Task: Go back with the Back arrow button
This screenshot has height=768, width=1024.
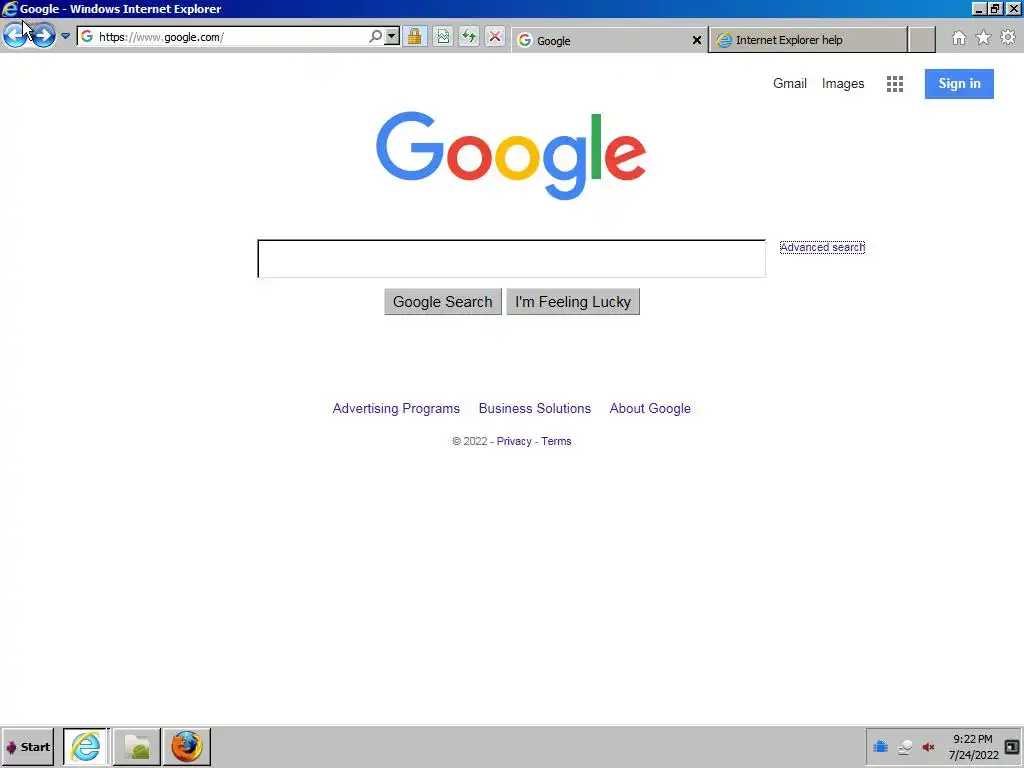Action: tap(16, 35)
